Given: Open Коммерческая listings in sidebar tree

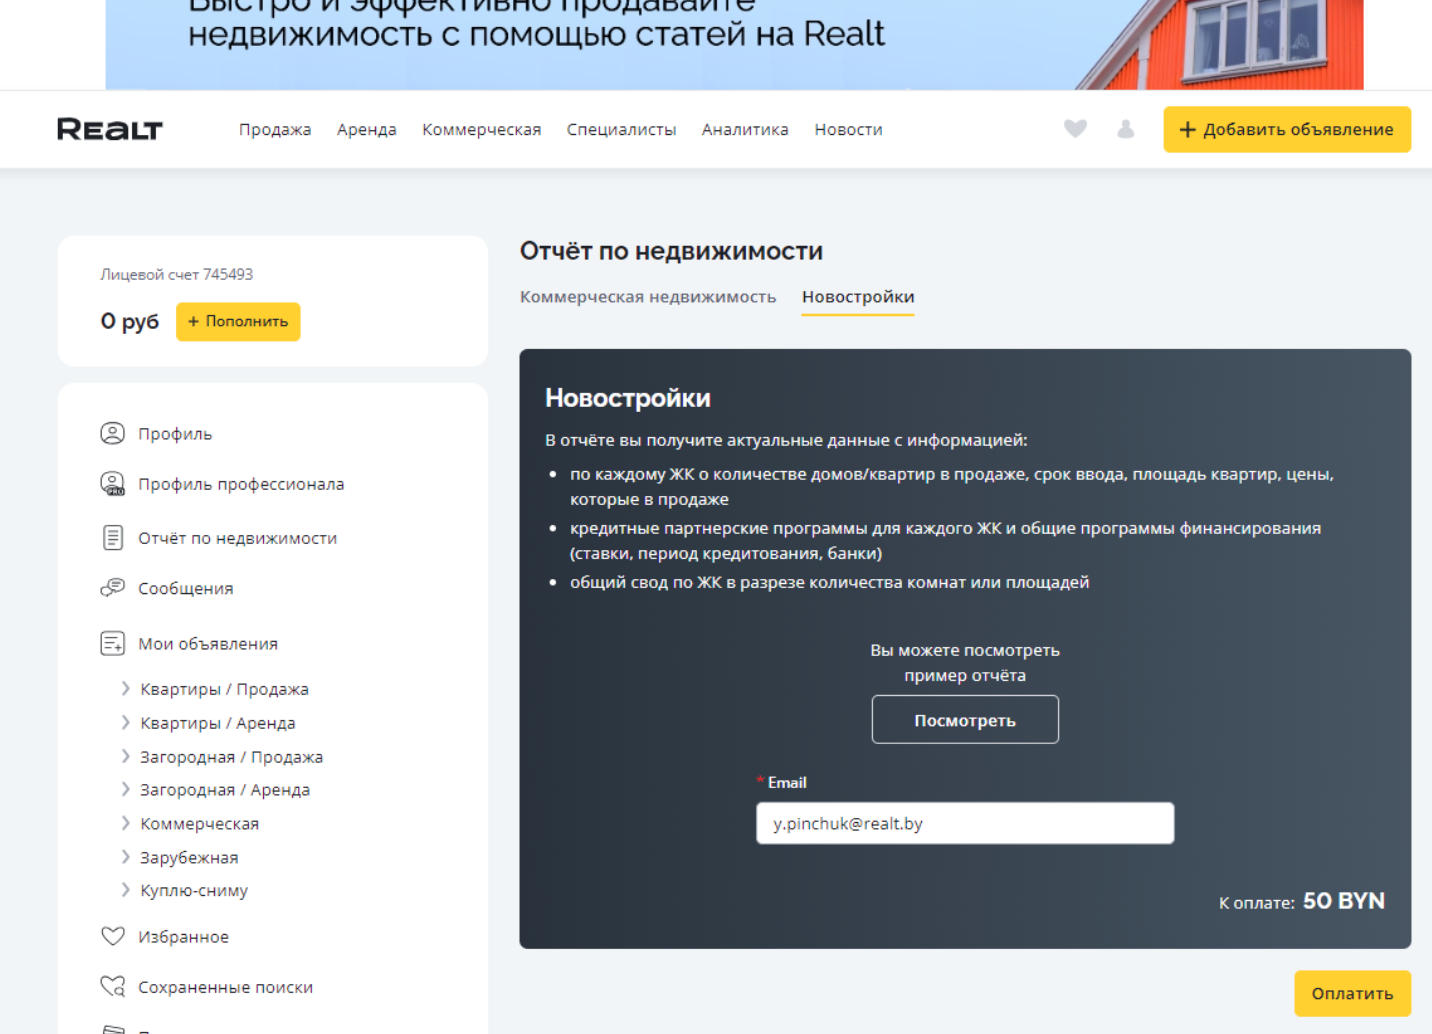Looking at the screenshot, I should [x=200, y=824].
